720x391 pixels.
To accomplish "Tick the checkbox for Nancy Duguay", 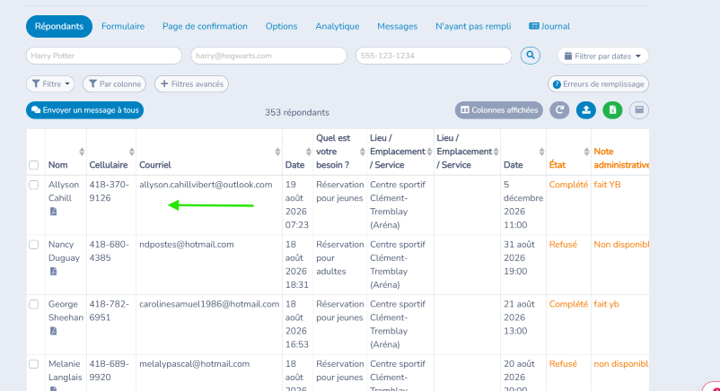I will [x=34, y=245].
